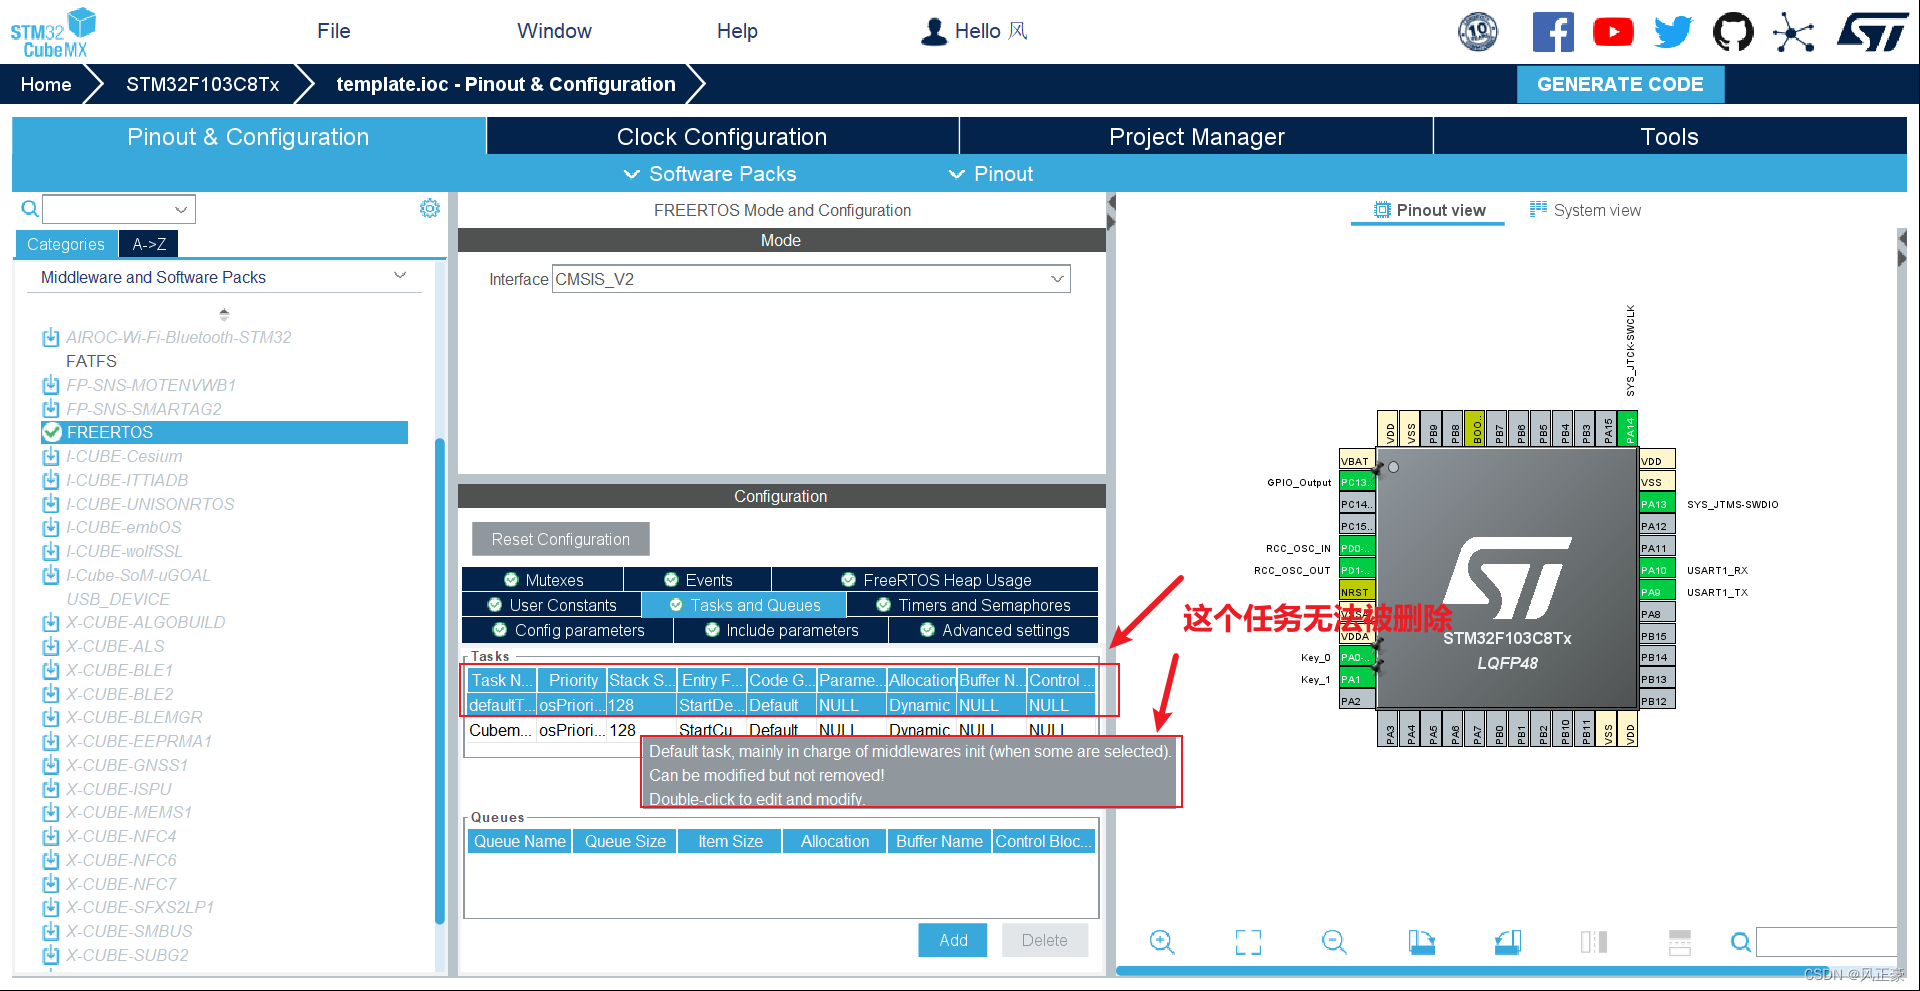Click the Delete queue button

(x=1044, y=940)
